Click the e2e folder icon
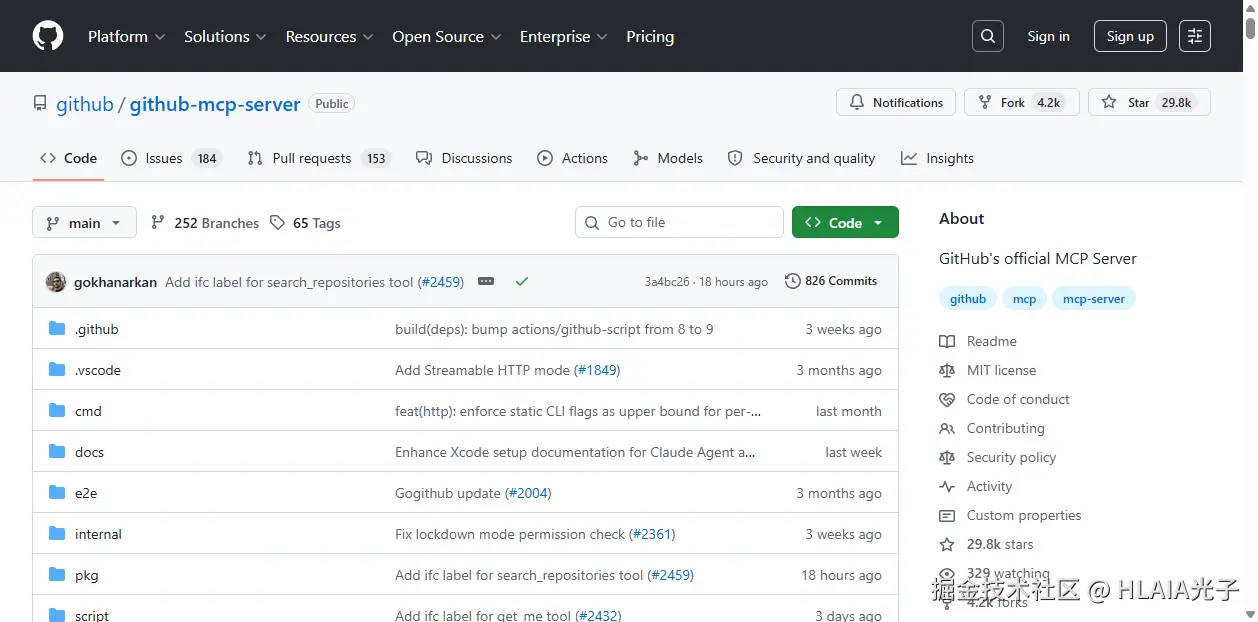 click(57, 493)
